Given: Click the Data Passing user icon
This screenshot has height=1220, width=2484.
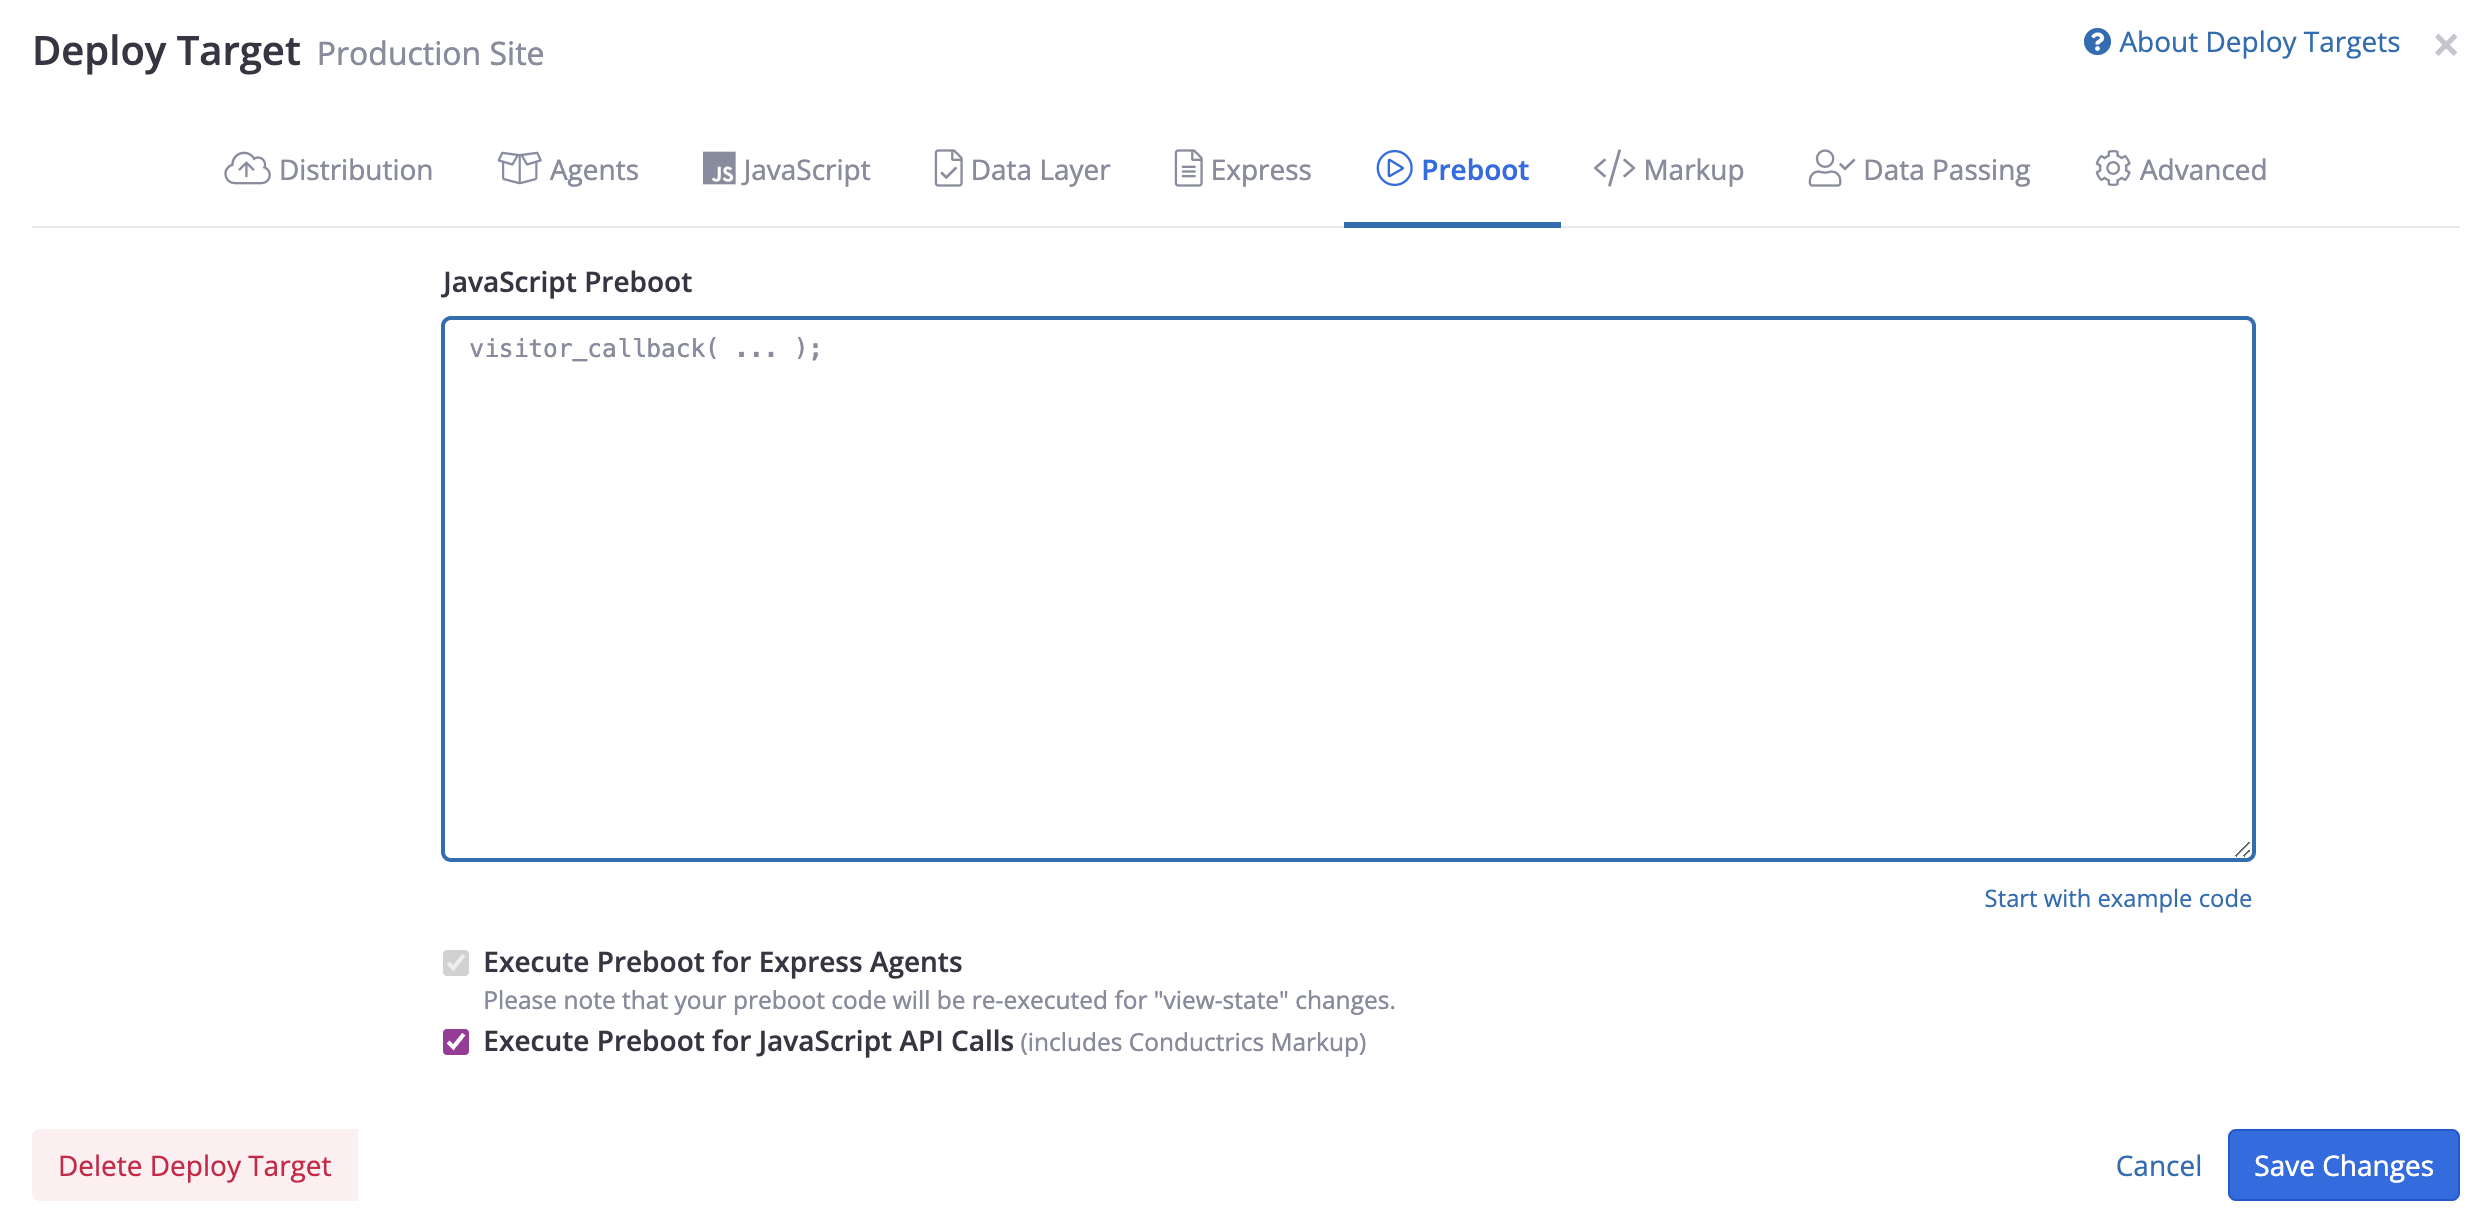Looking at the screenshot, I should coord(1830,169).
